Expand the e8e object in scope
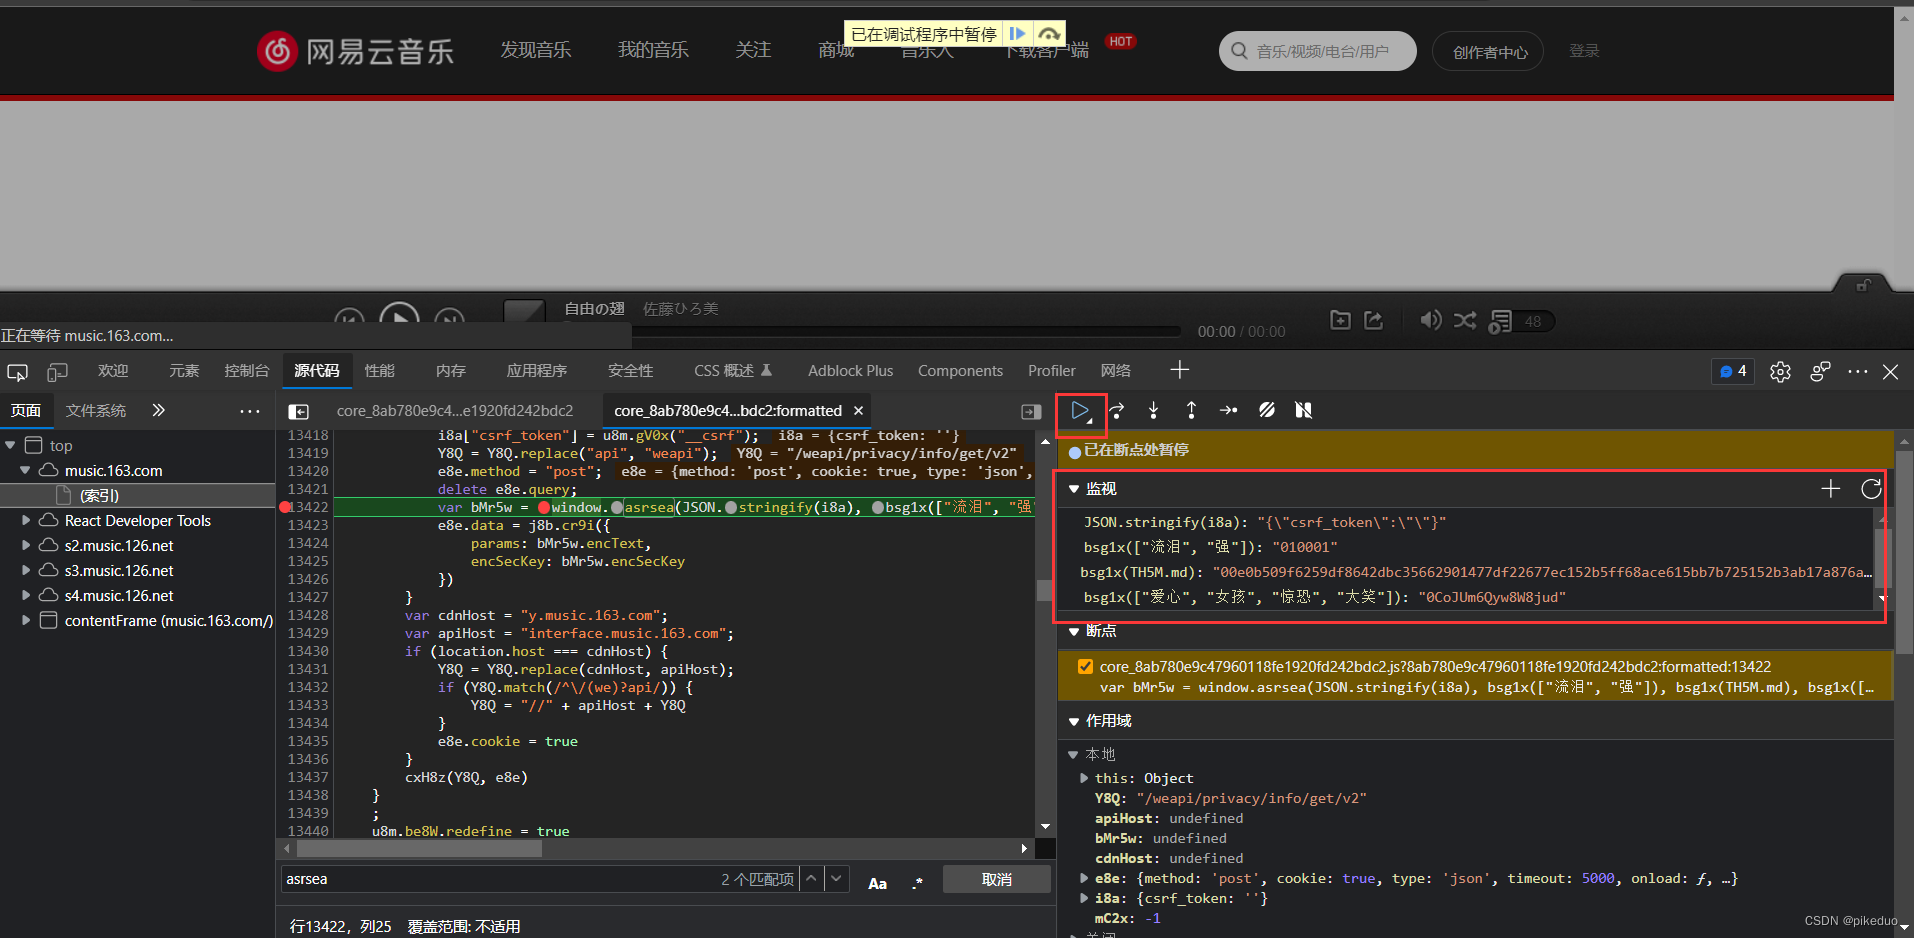This screenshot has width=1914, height=938. 1084,878
